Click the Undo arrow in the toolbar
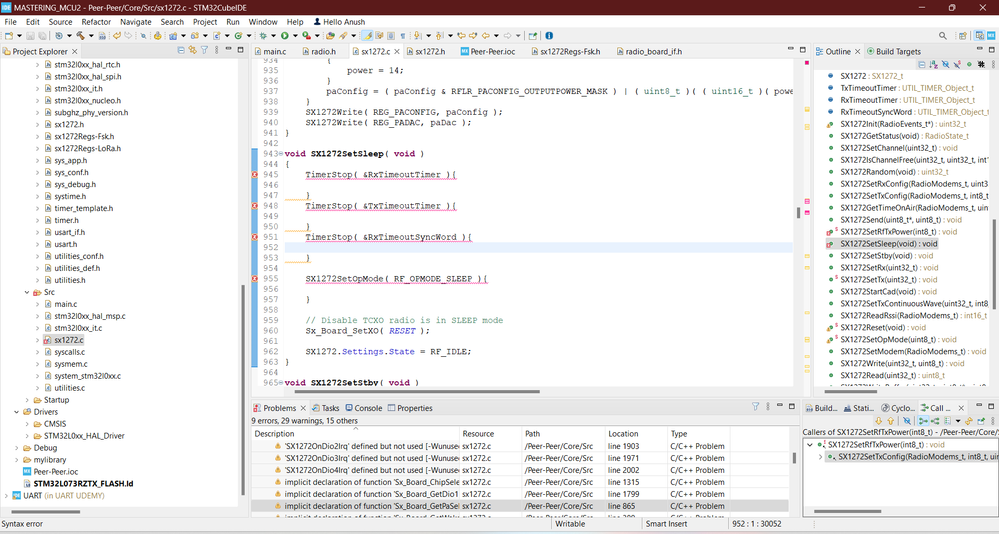999x534 pixels. pos(117,36)
